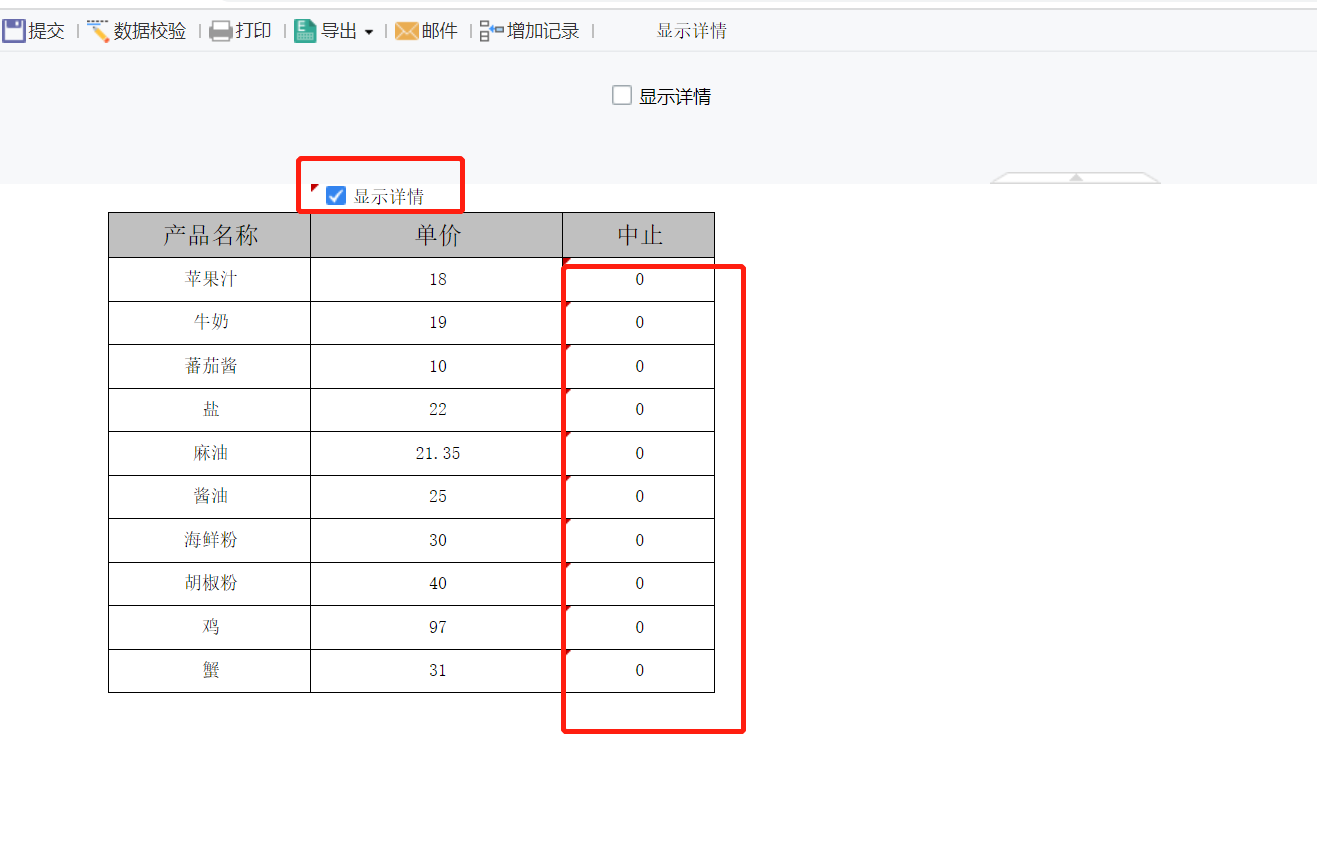Click the 中止 value in 盐 row

tap(639, 409)
